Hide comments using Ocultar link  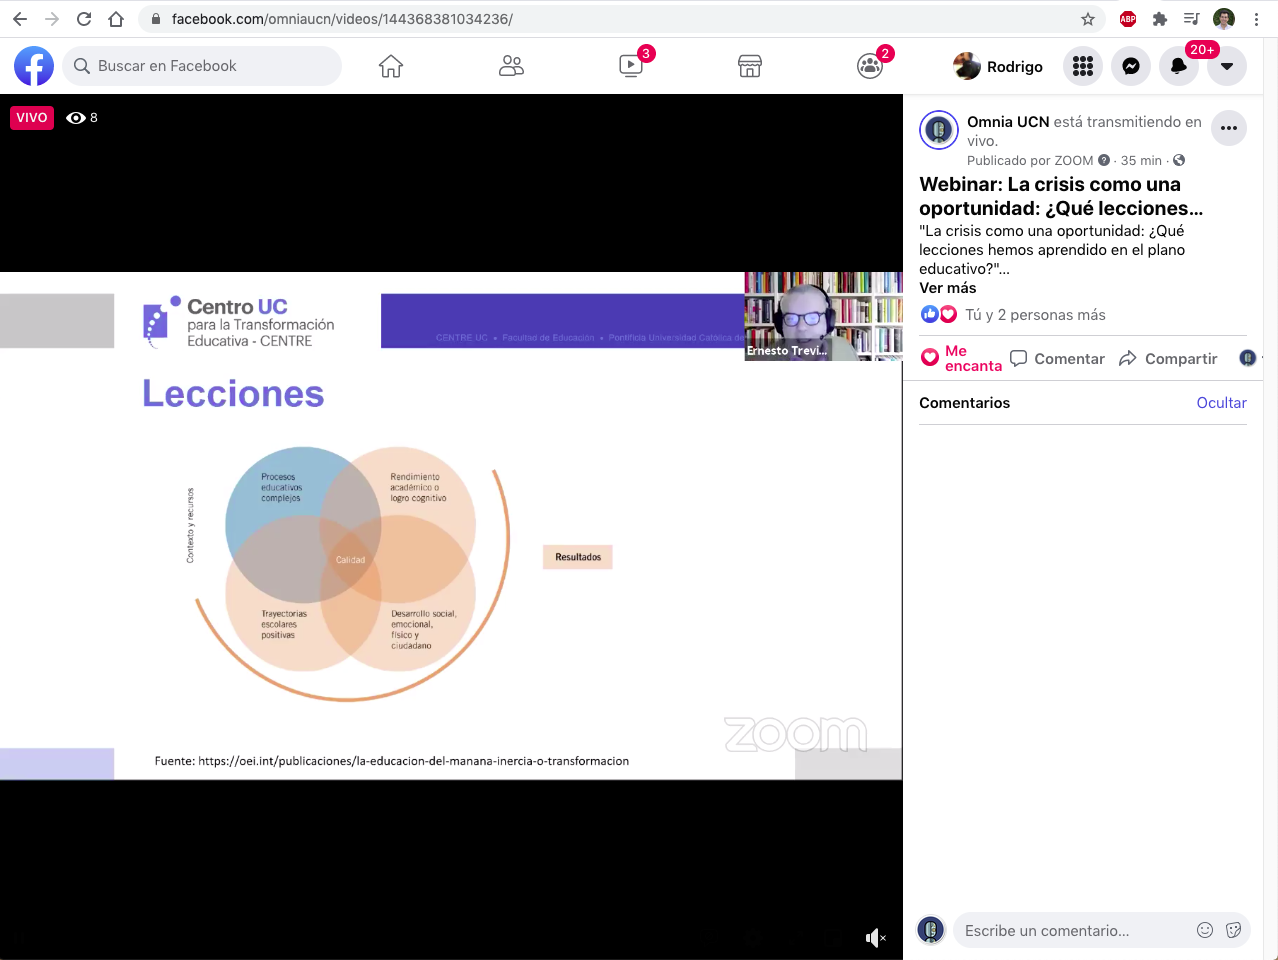pyautogui.click(x=1221, y=403)
